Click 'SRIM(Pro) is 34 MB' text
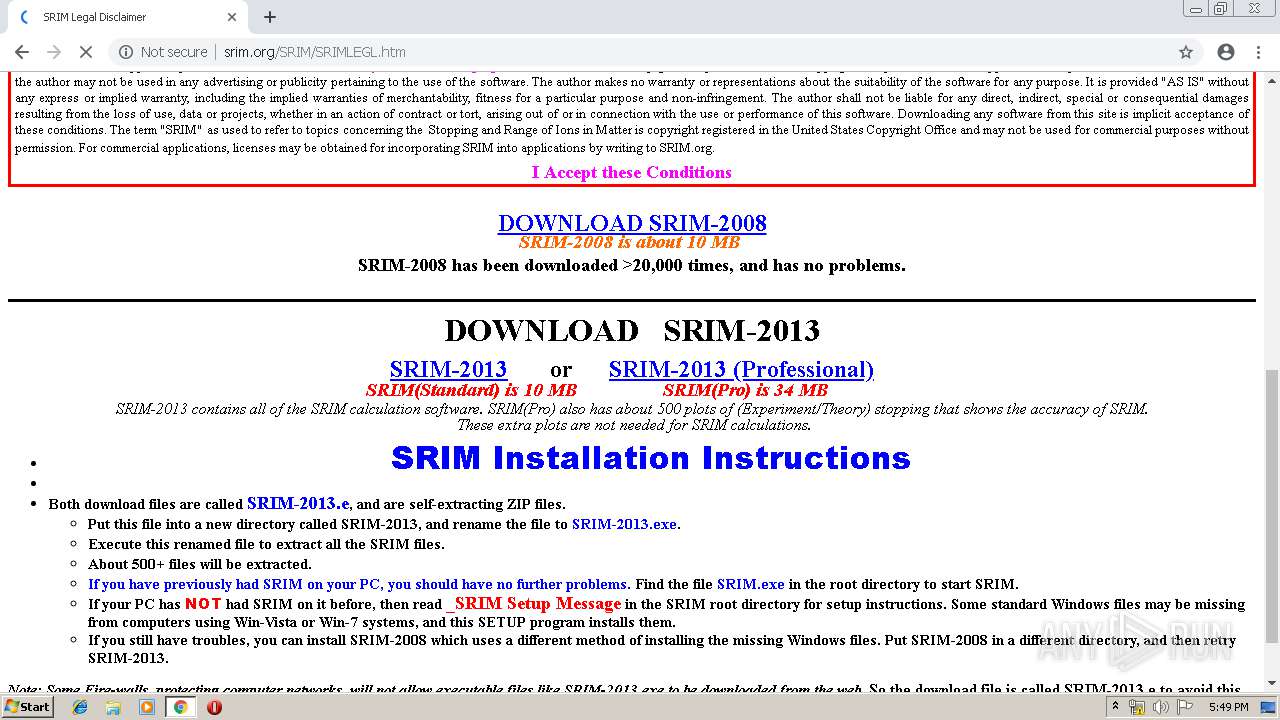This screenshot has height=720, width=1280. [x=745, y=390]
